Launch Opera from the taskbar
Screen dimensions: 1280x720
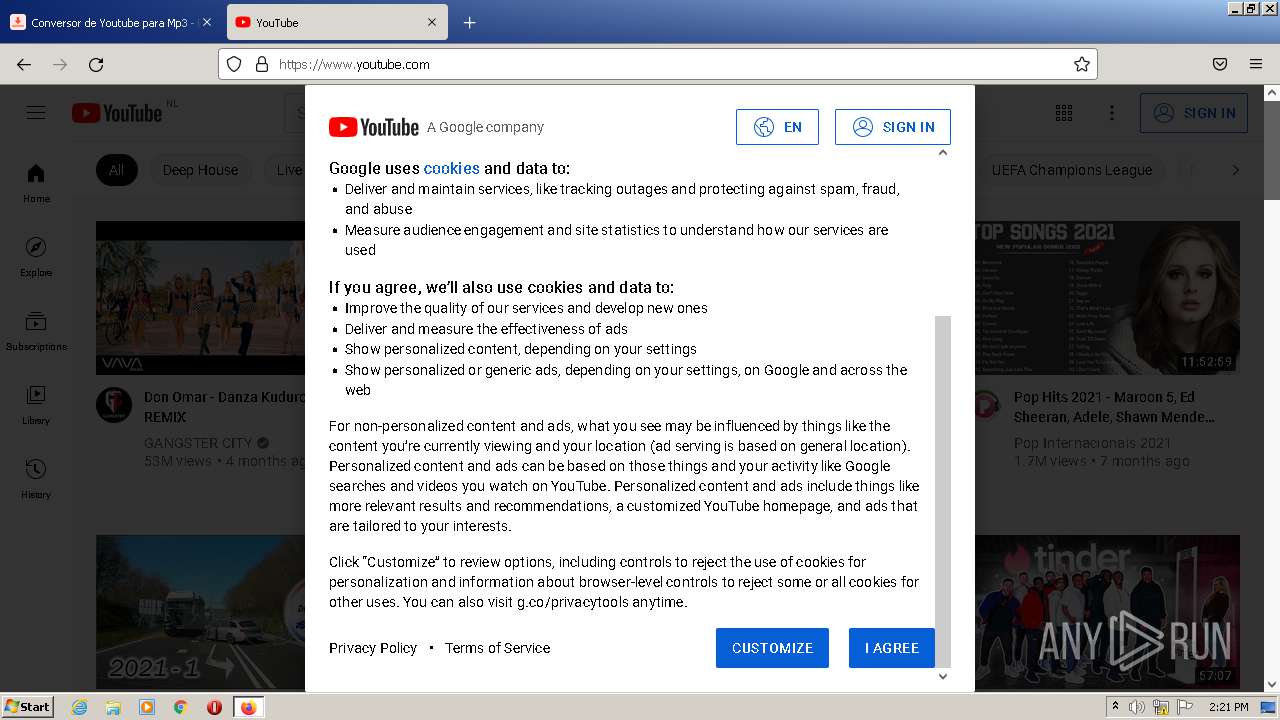pos(214,707)
